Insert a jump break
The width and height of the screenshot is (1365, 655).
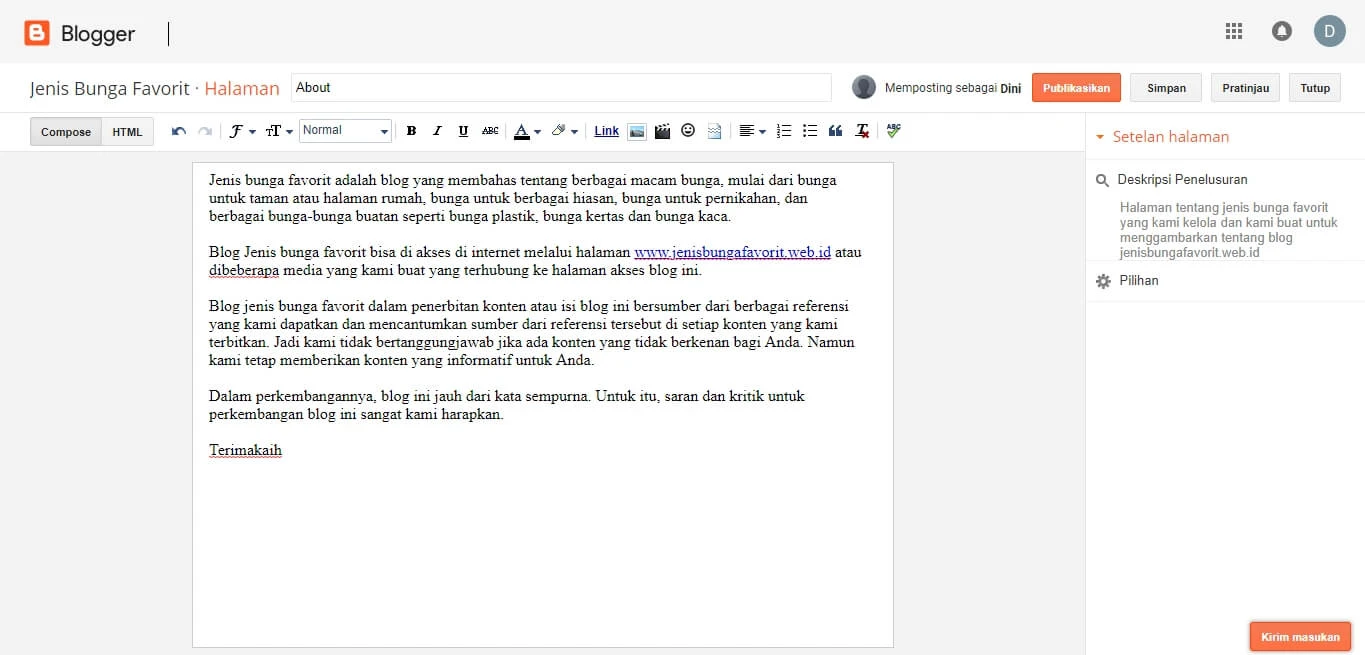pyautogui.click(x=714, y=130)
